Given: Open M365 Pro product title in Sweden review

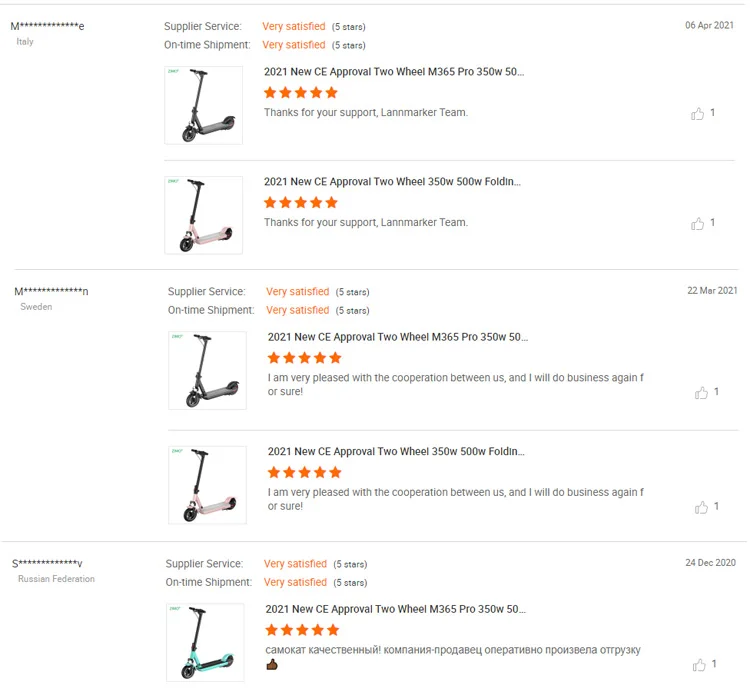Looking at the screenshot, I should point(398,337).
